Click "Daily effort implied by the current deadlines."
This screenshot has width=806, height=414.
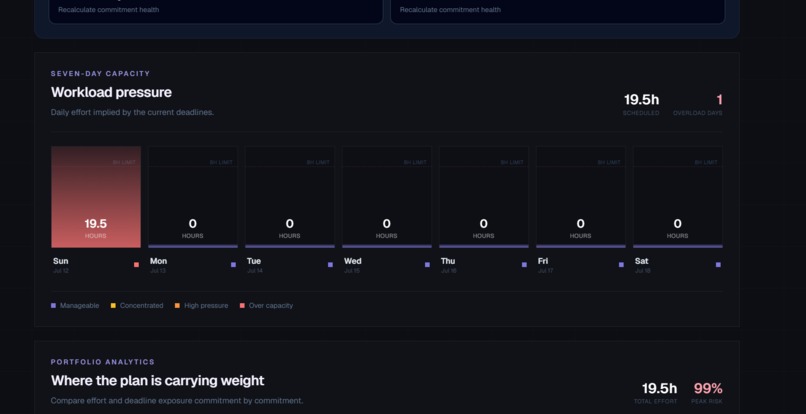tap(132, 112)
